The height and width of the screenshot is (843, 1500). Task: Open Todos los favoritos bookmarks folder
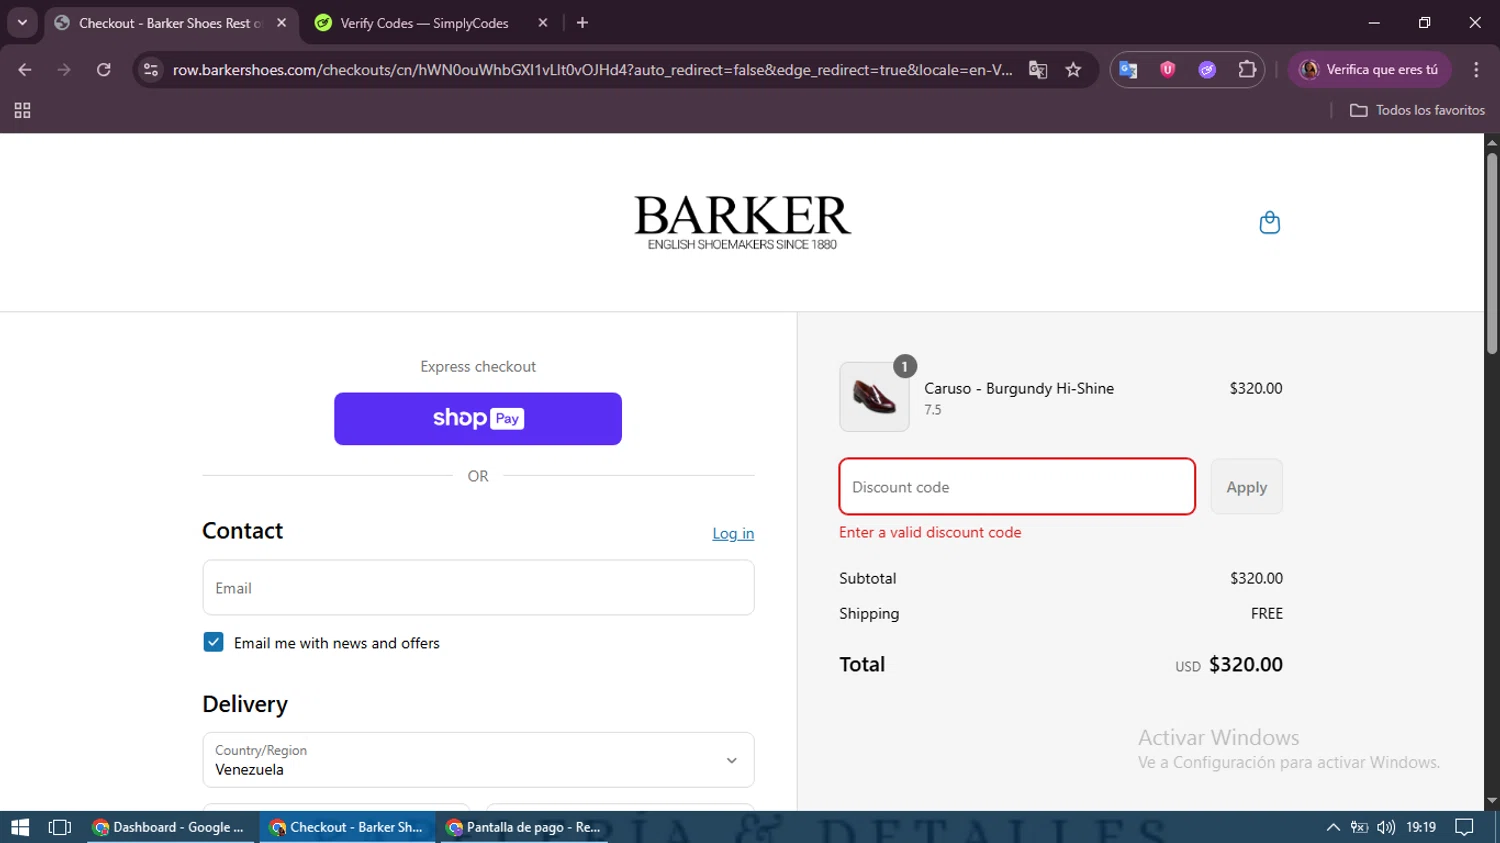(x=1417, y=110)
